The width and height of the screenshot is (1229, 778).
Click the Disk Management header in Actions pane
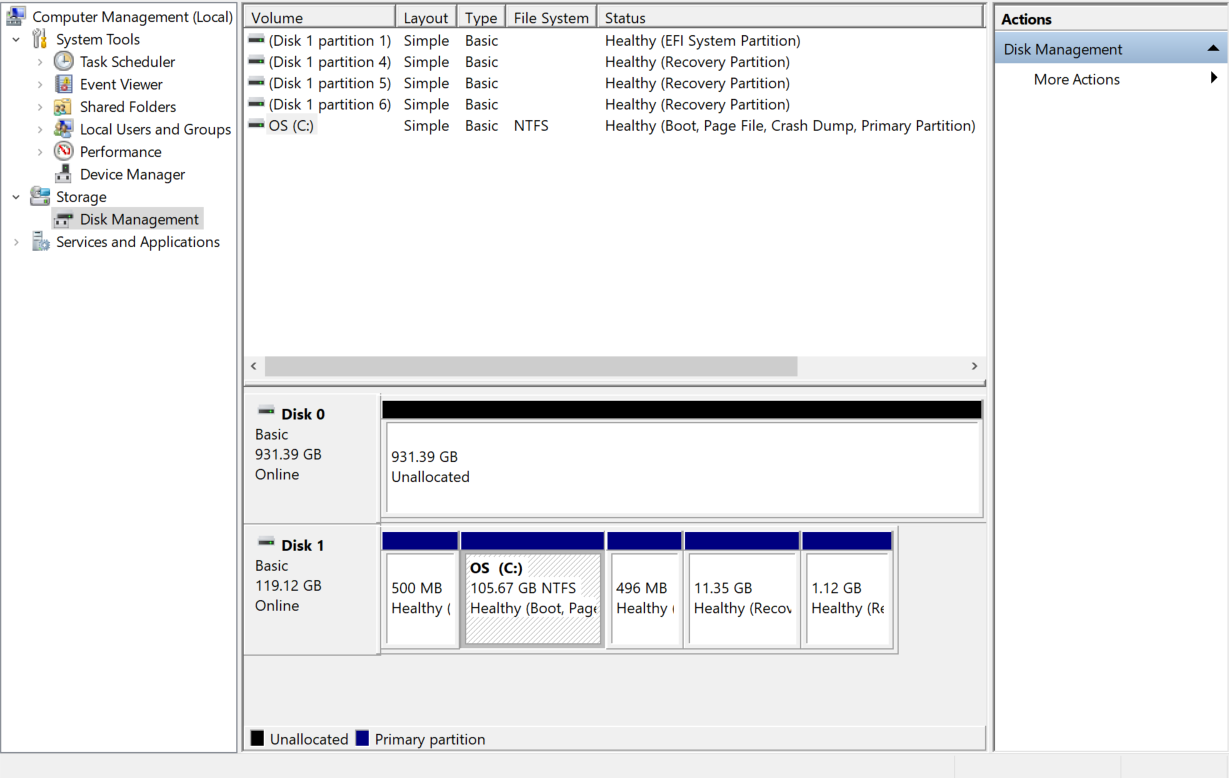(1111, 49)
